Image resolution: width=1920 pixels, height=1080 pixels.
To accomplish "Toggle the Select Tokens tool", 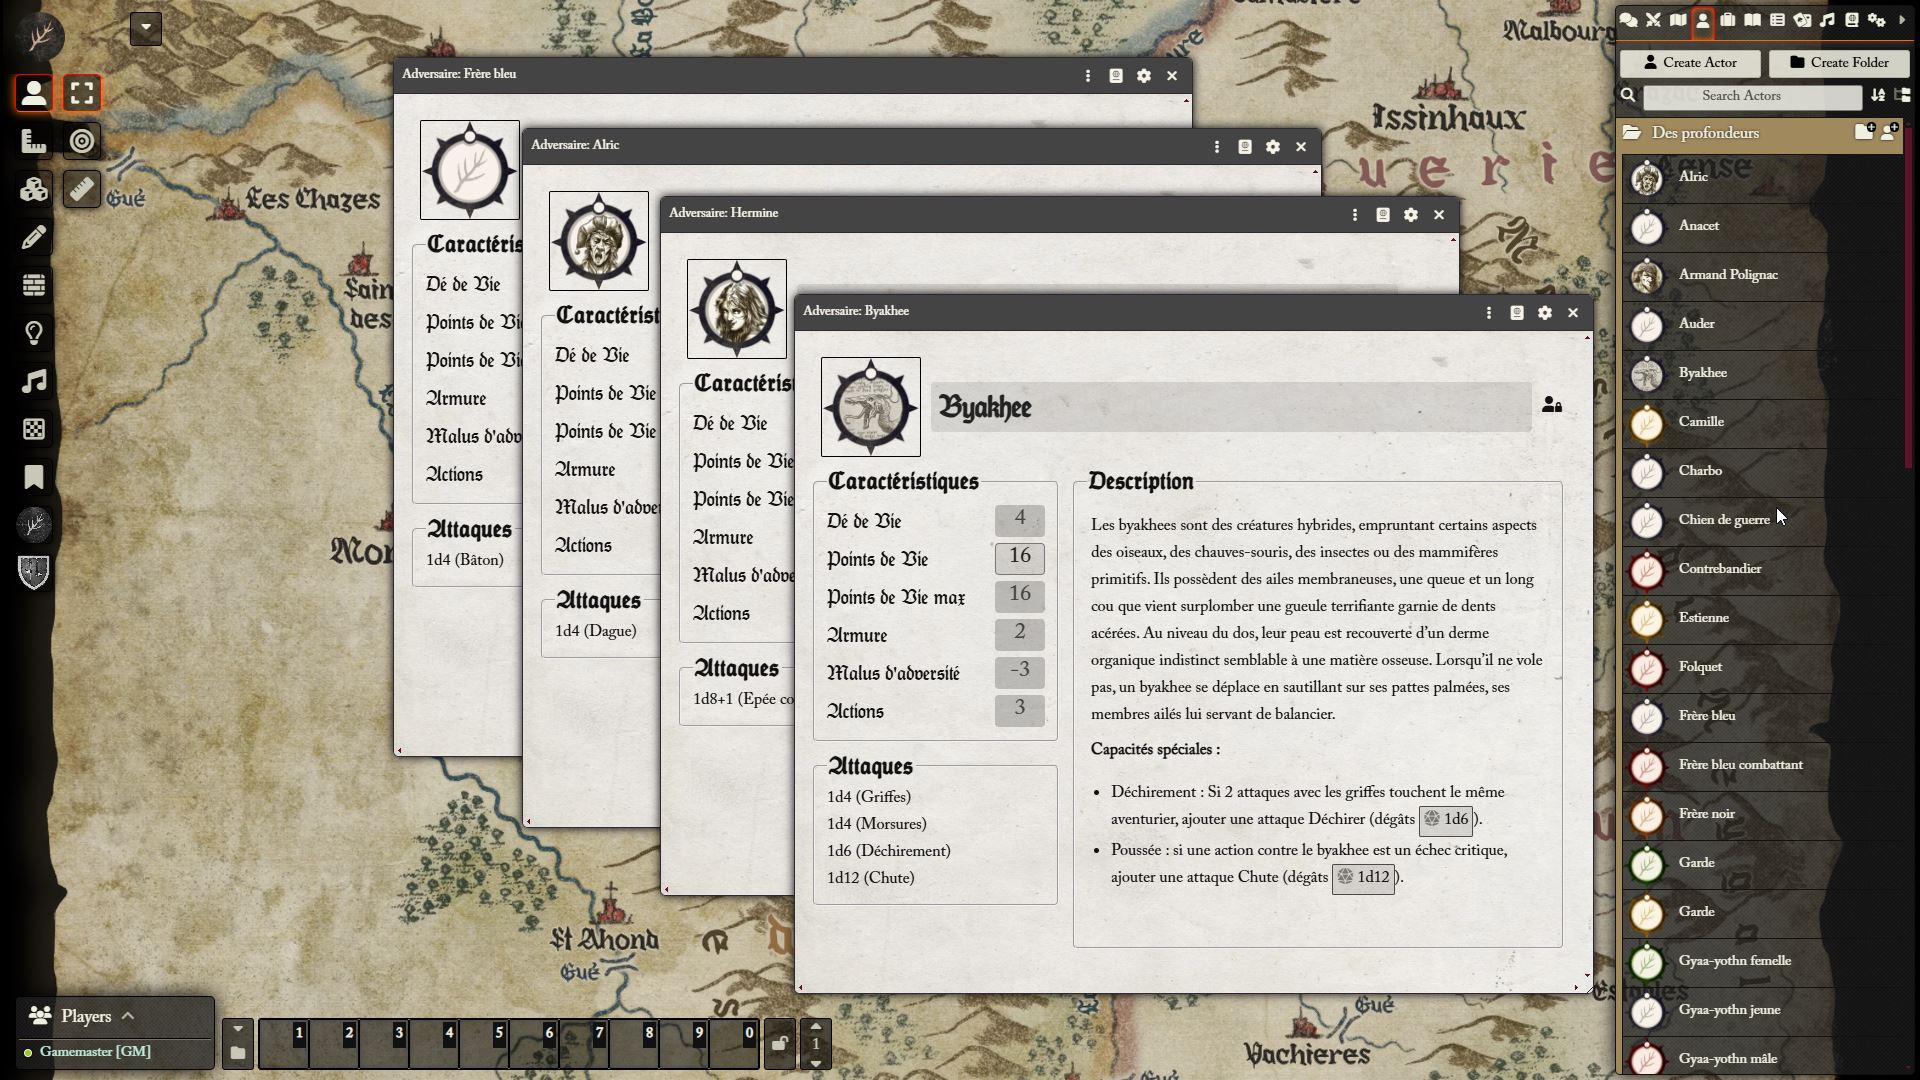I will tap(82, 93).
